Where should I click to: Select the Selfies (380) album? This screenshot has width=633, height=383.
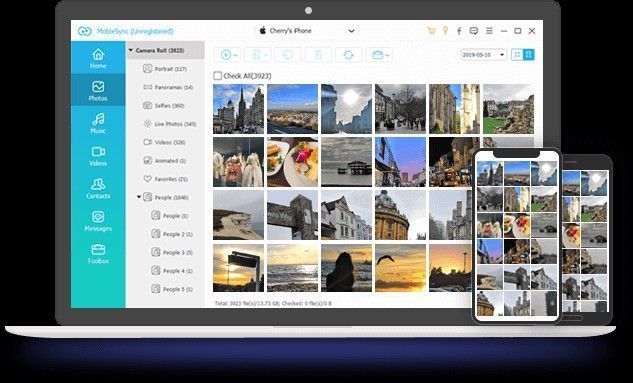(164, 106)
